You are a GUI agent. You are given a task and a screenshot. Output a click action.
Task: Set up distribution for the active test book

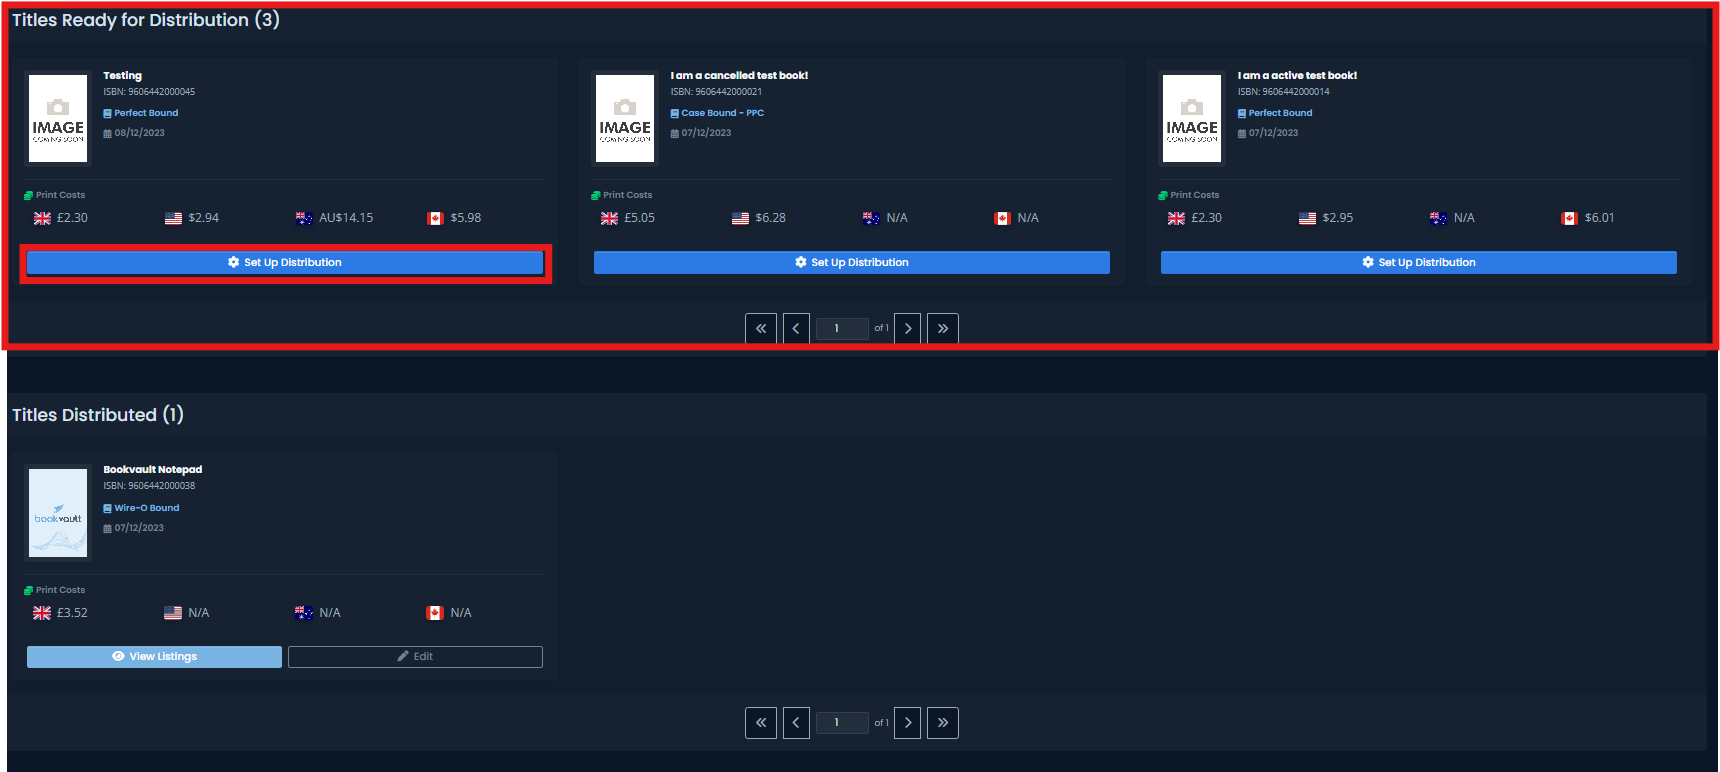coord(1418,262)
